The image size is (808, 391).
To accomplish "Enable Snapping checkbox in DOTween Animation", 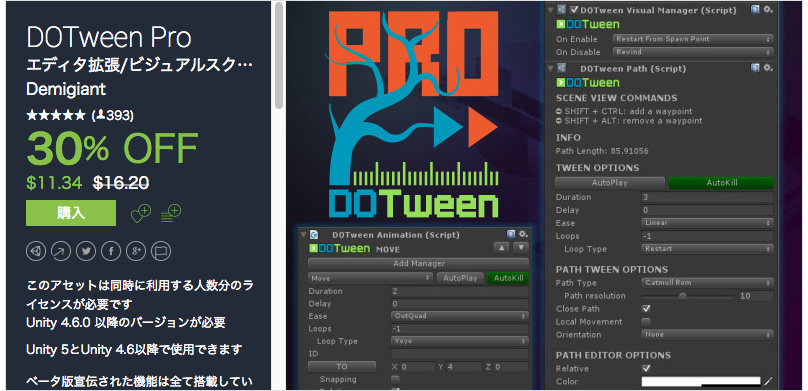I will coord(395,380).
